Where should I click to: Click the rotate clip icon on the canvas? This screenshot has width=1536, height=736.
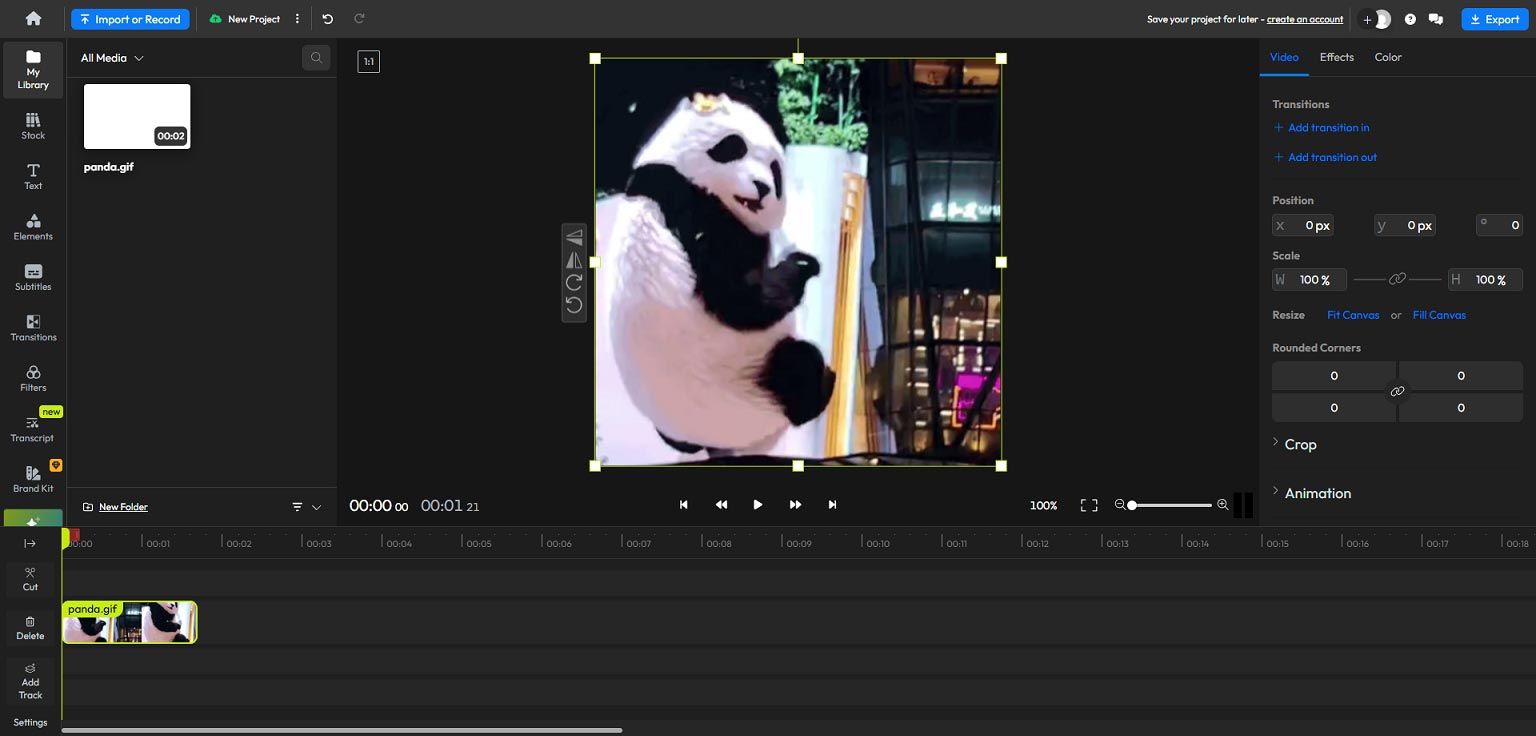(574, 283)
